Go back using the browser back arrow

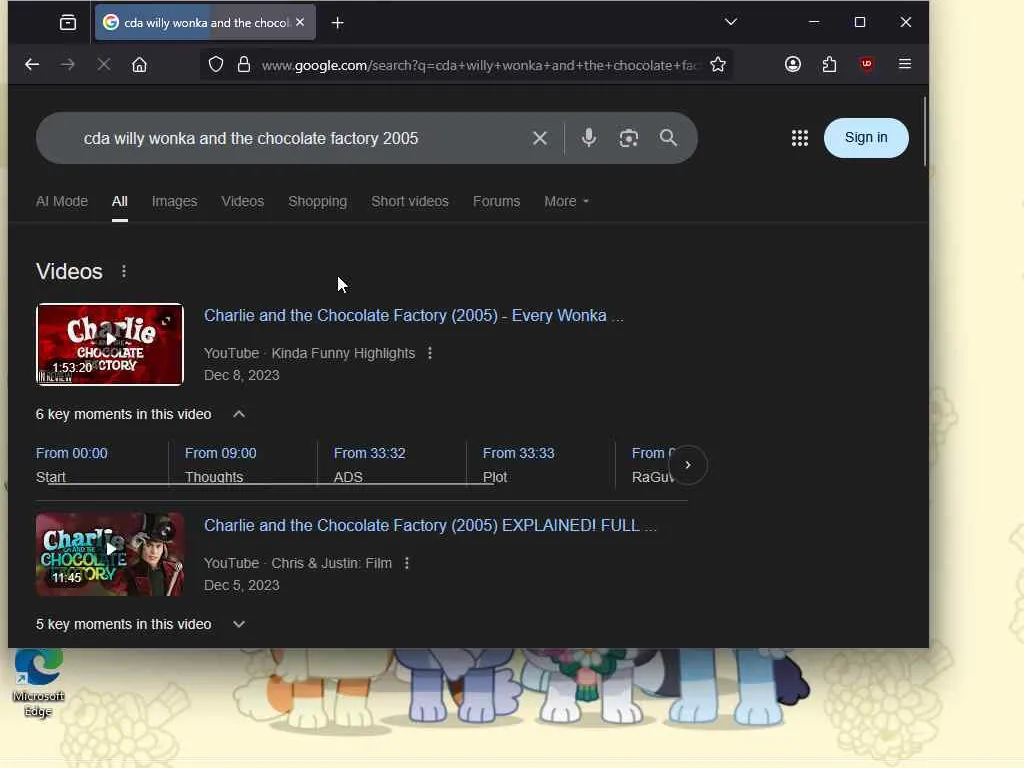[x=32, y=65]
